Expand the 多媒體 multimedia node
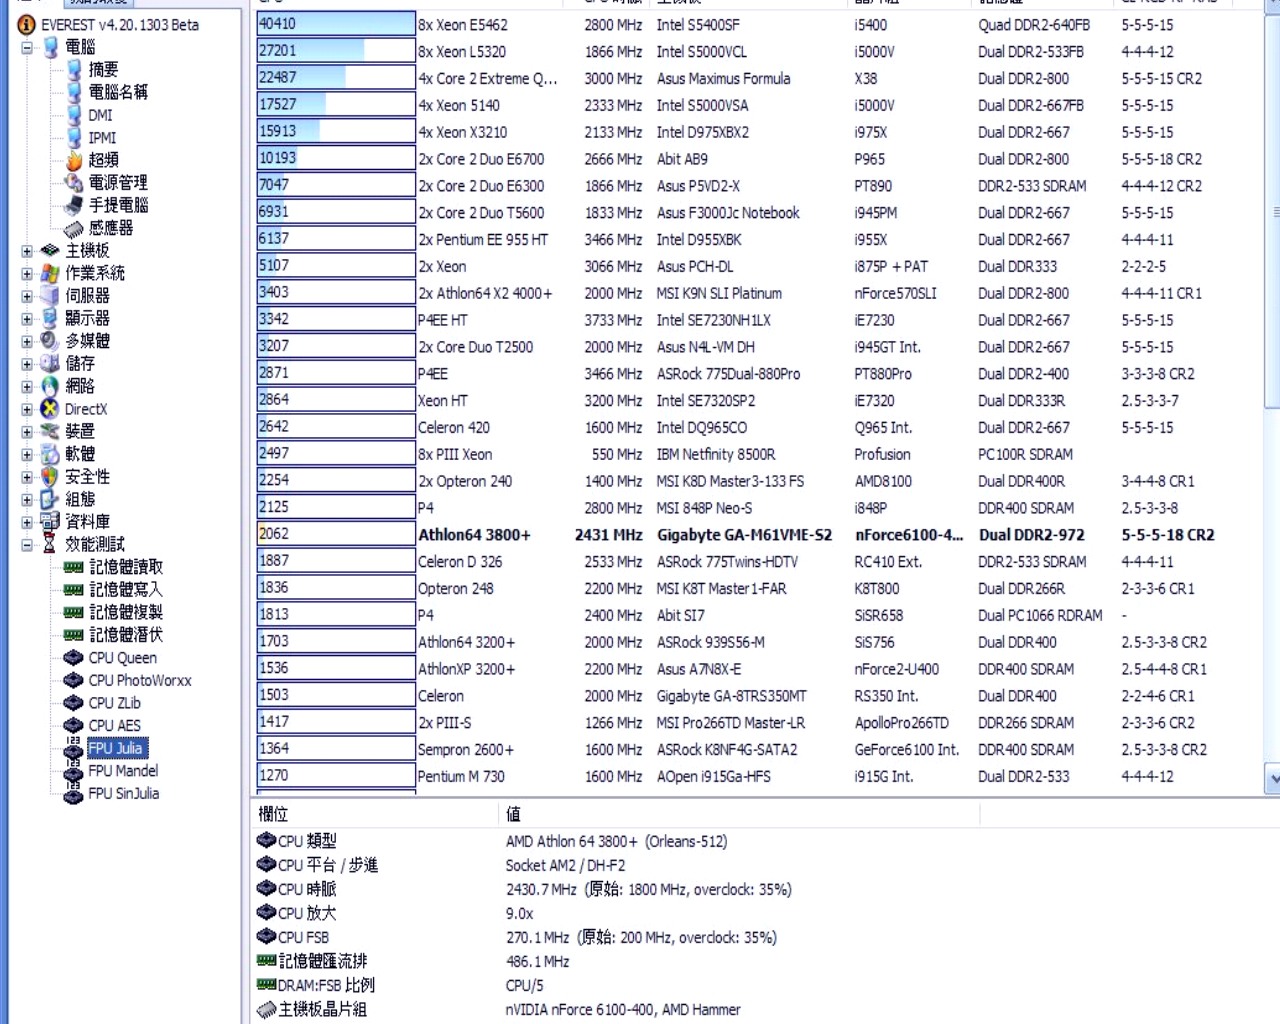The image size is (1280, 1024). tap(27, 341)
